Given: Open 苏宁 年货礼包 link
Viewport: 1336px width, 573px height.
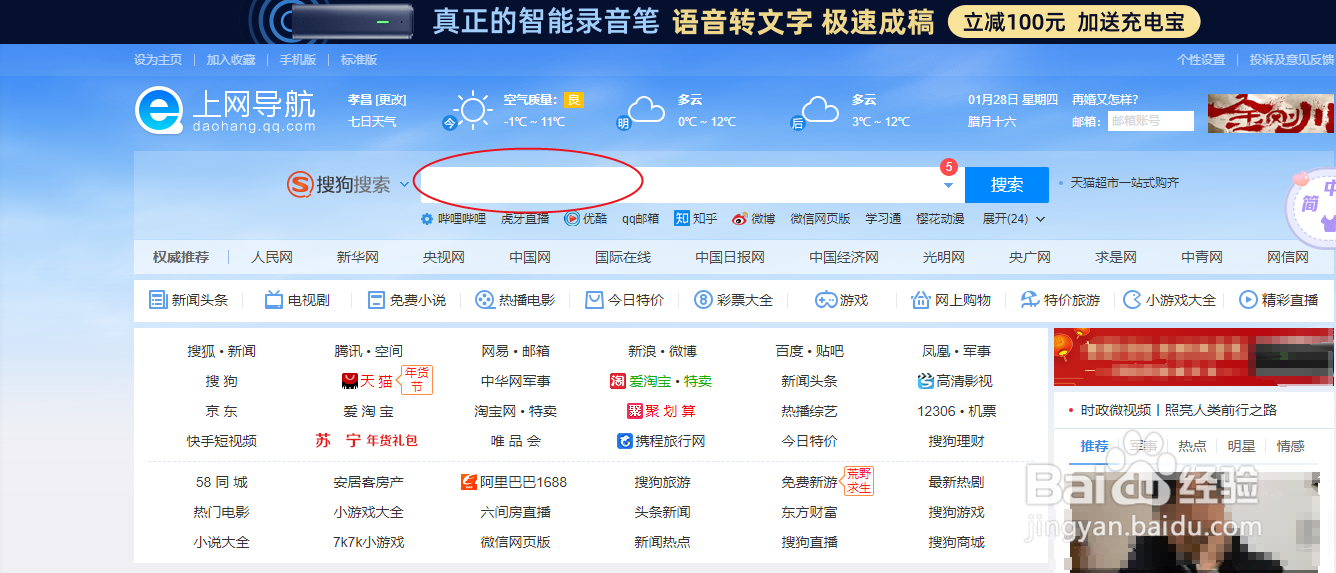Looking at the screenshot, I should [366, 441].
